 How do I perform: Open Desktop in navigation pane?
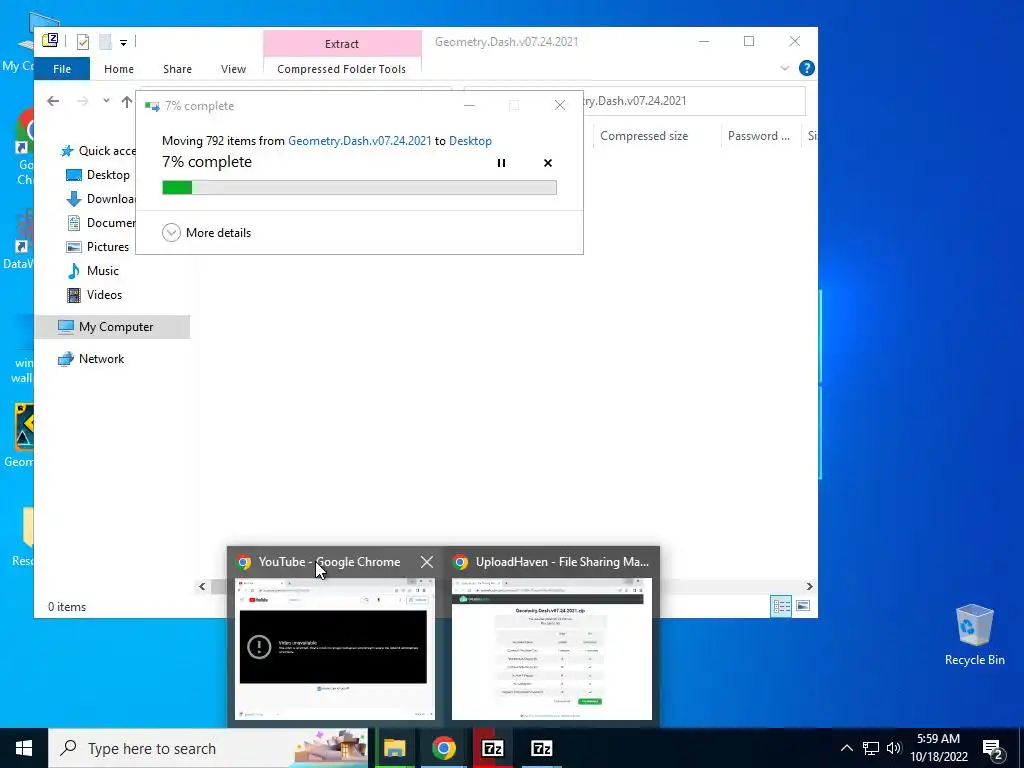click(98, 175)
